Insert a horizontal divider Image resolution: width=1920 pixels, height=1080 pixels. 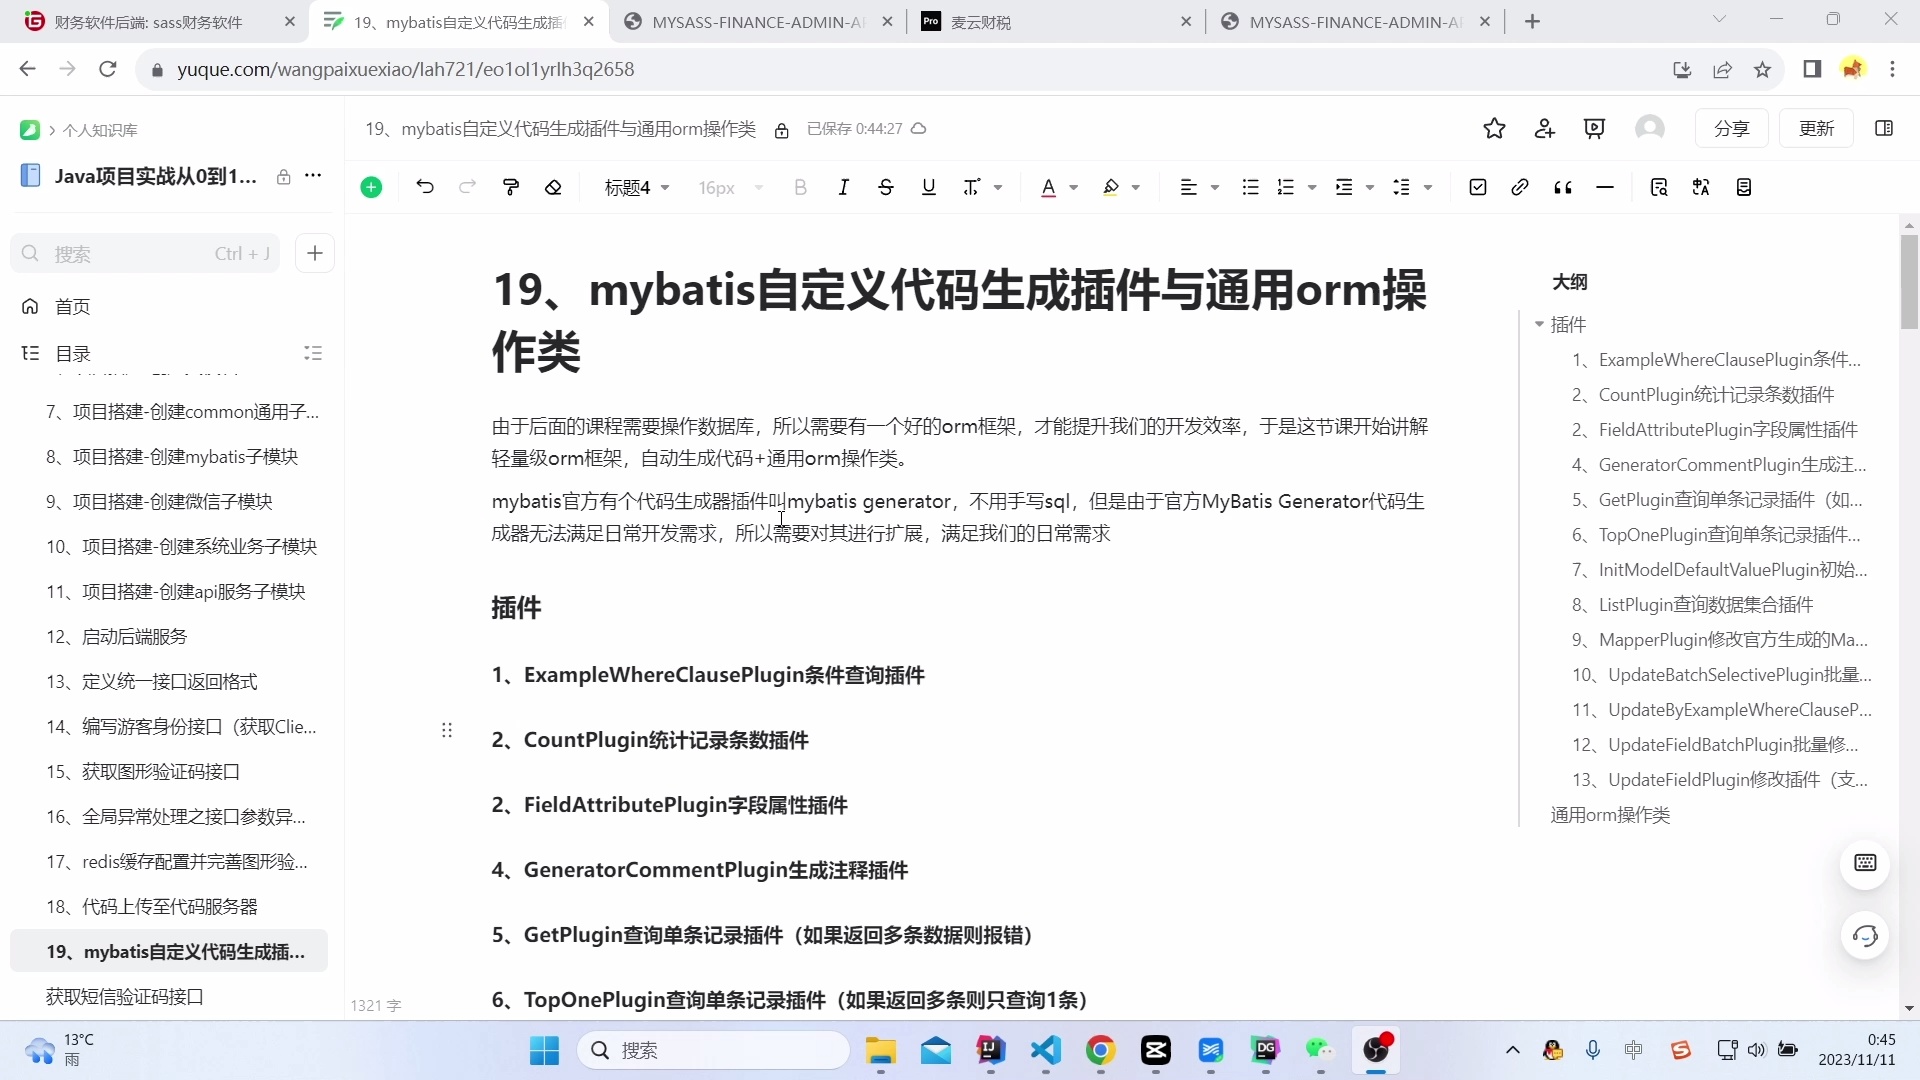tap(1604, 187)
